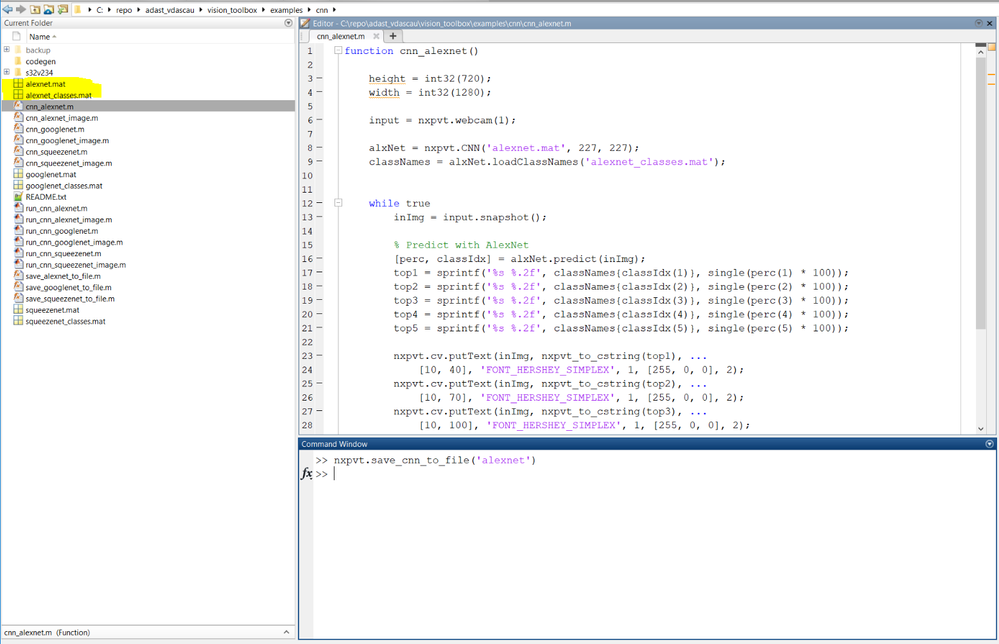Click the breakpoint dash on line 16

pos(319,259)
